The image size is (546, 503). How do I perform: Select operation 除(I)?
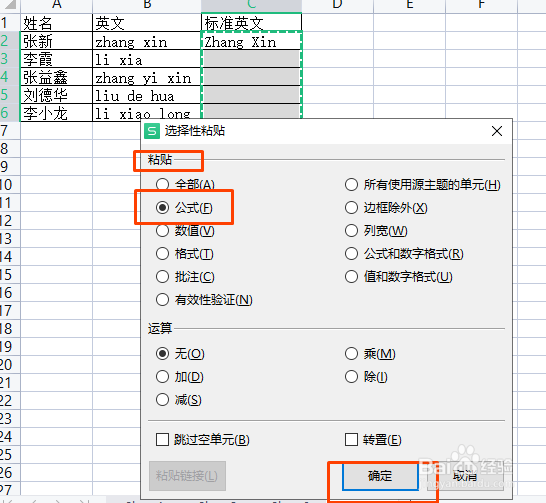click(366, 377)
